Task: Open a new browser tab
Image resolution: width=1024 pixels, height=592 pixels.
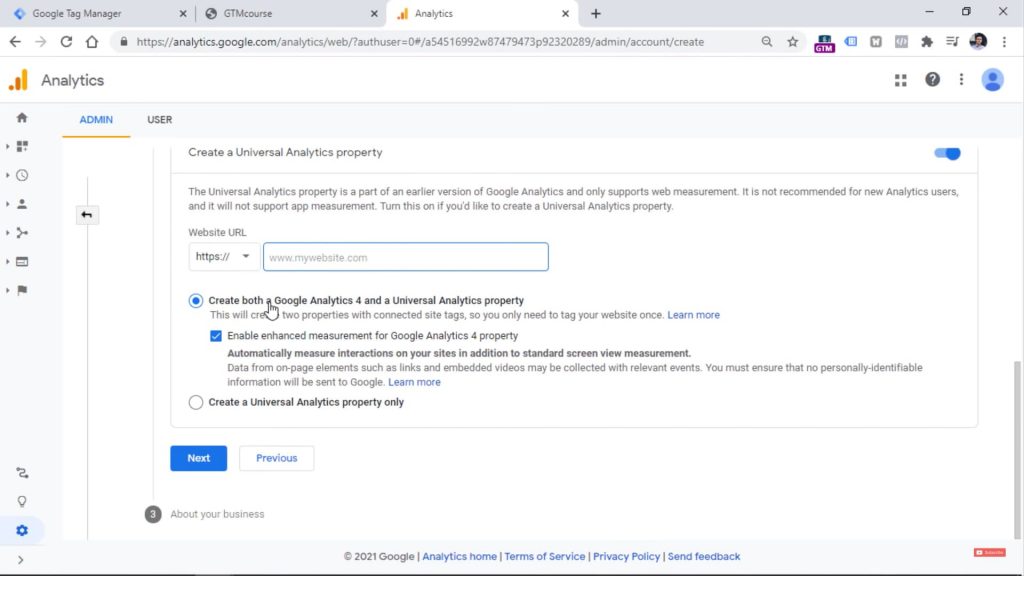Action: pyautogui.click(x=596, y=14)
